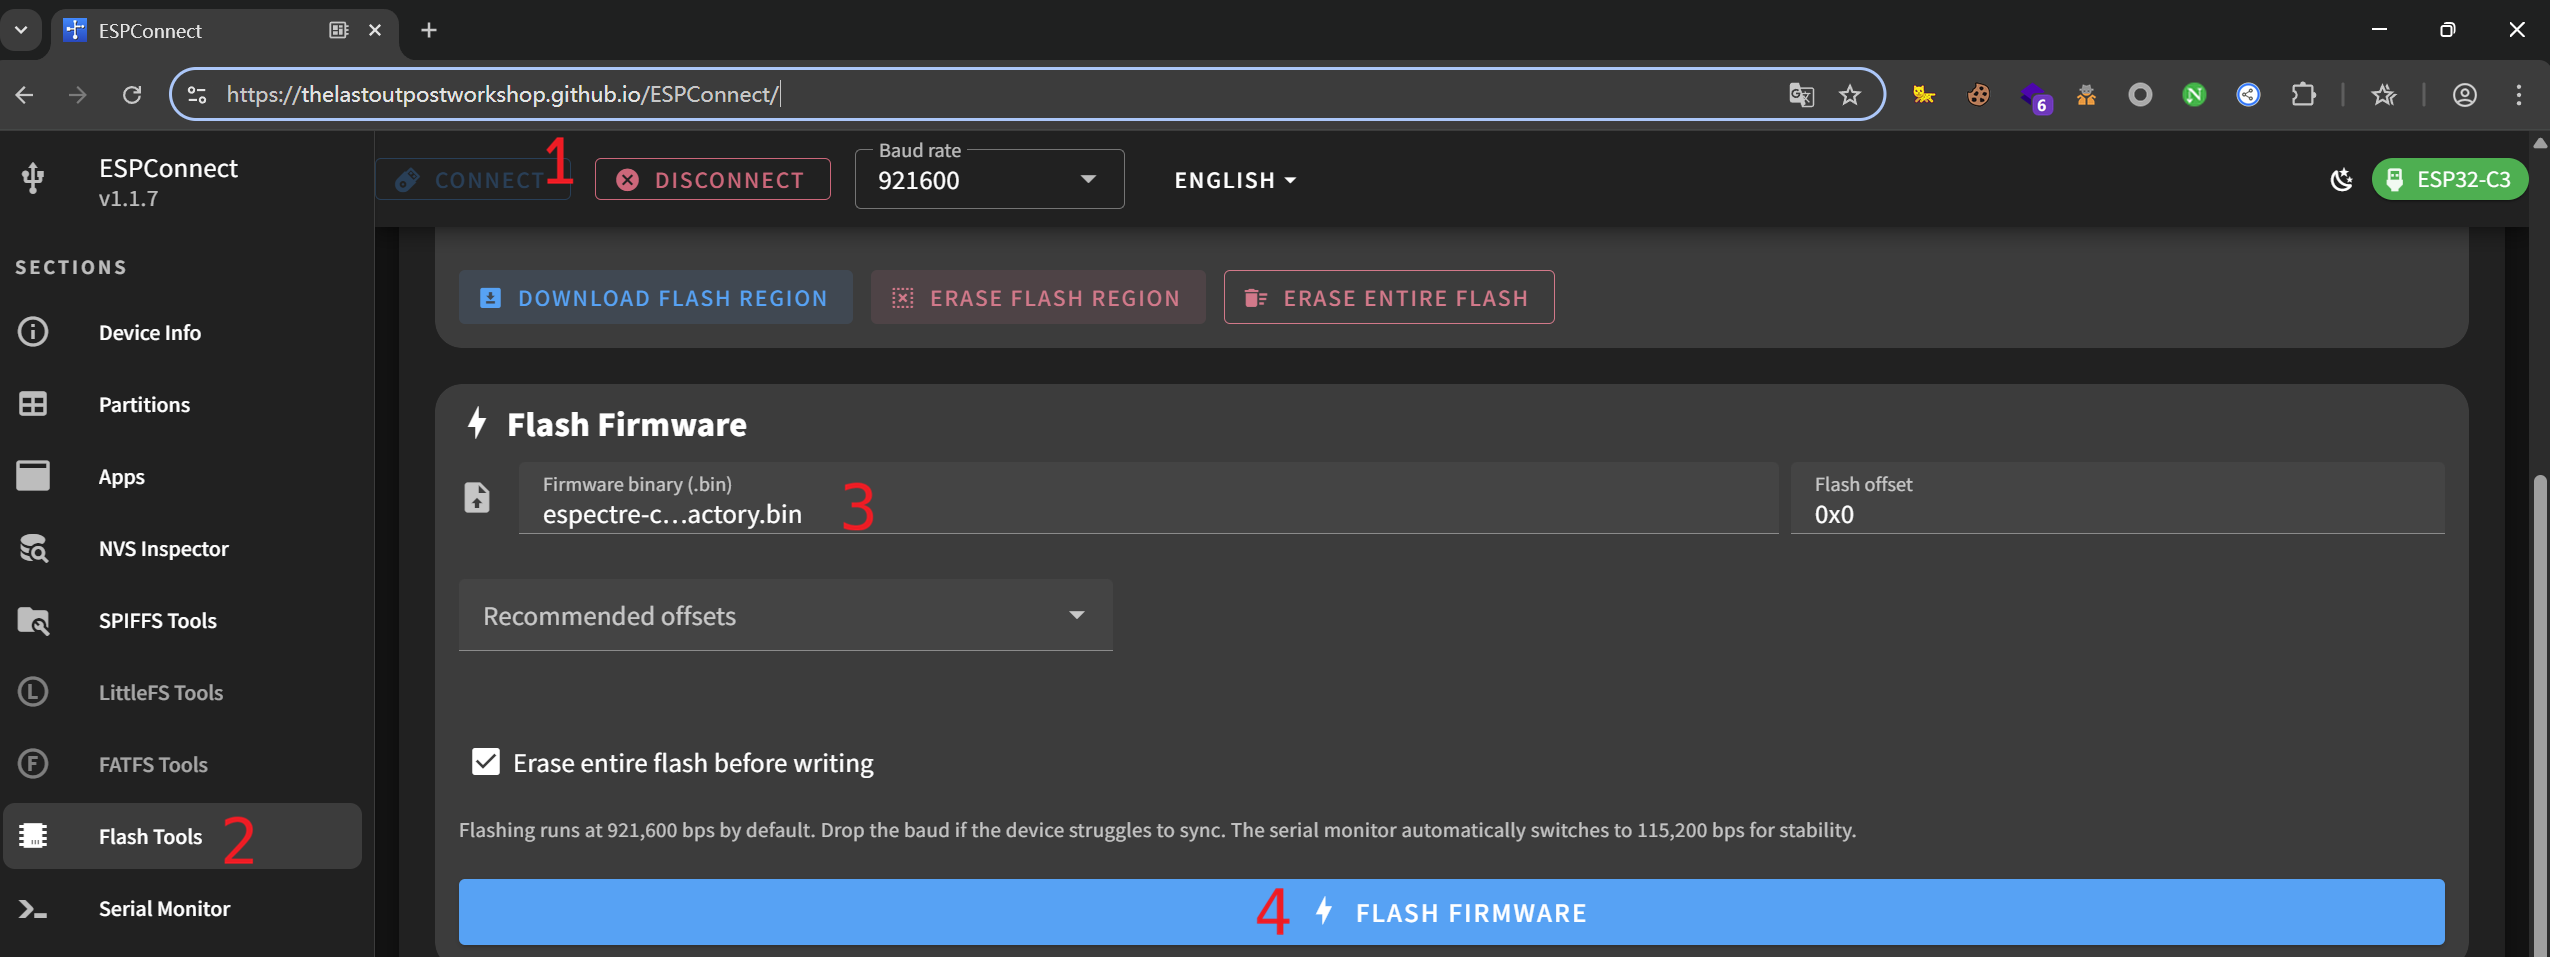This screenshot has height=957, width=2550.
Task: Click the SPIFFS folder-search icon
Action: pyautogui.click(x=33, y=620)
